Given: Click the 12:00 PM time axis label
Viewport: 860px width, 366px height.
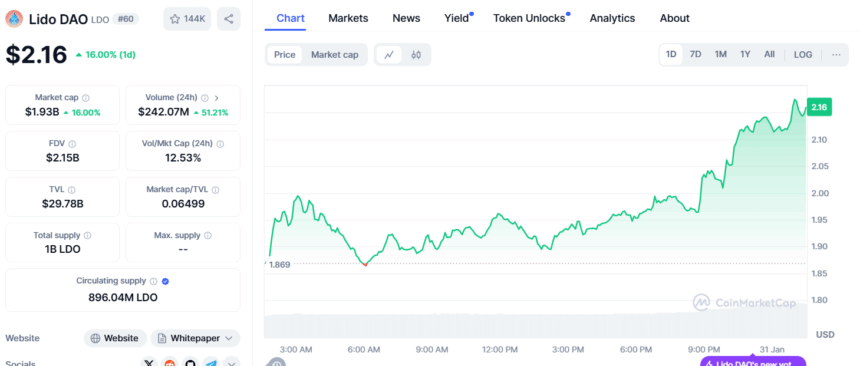Looking at the screenshot, I should pyautogui.click(x=499, y=350).
